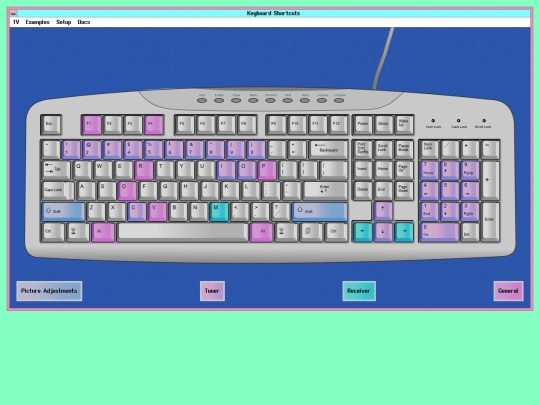Click the Num Lock key
This screenshot has height=405, width=540.
429,149
